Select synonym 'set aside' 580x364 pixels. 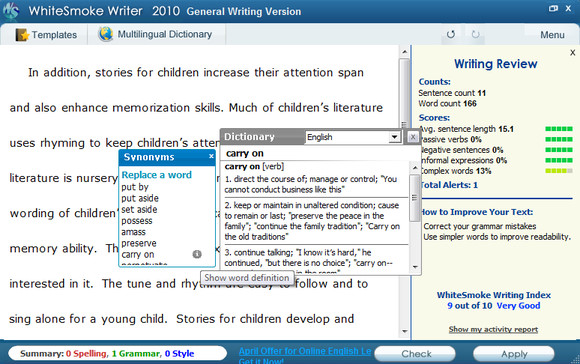point(139,209)
